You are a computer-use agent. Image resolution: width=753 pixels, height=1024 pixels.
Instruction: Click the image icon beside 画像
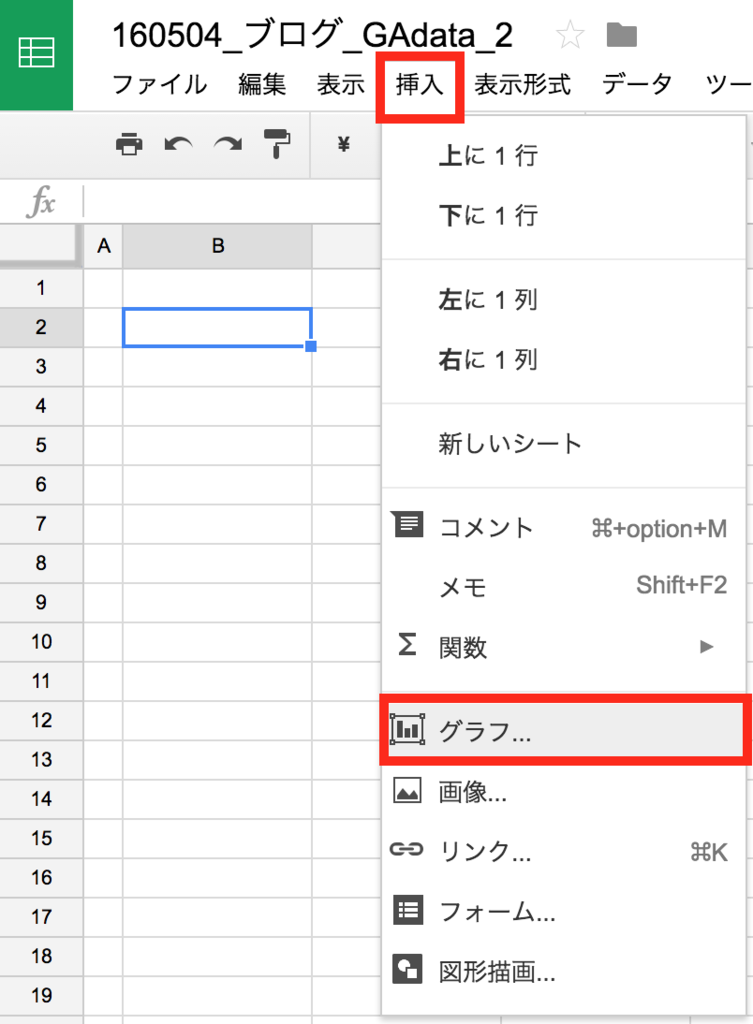tap(407, 791)
